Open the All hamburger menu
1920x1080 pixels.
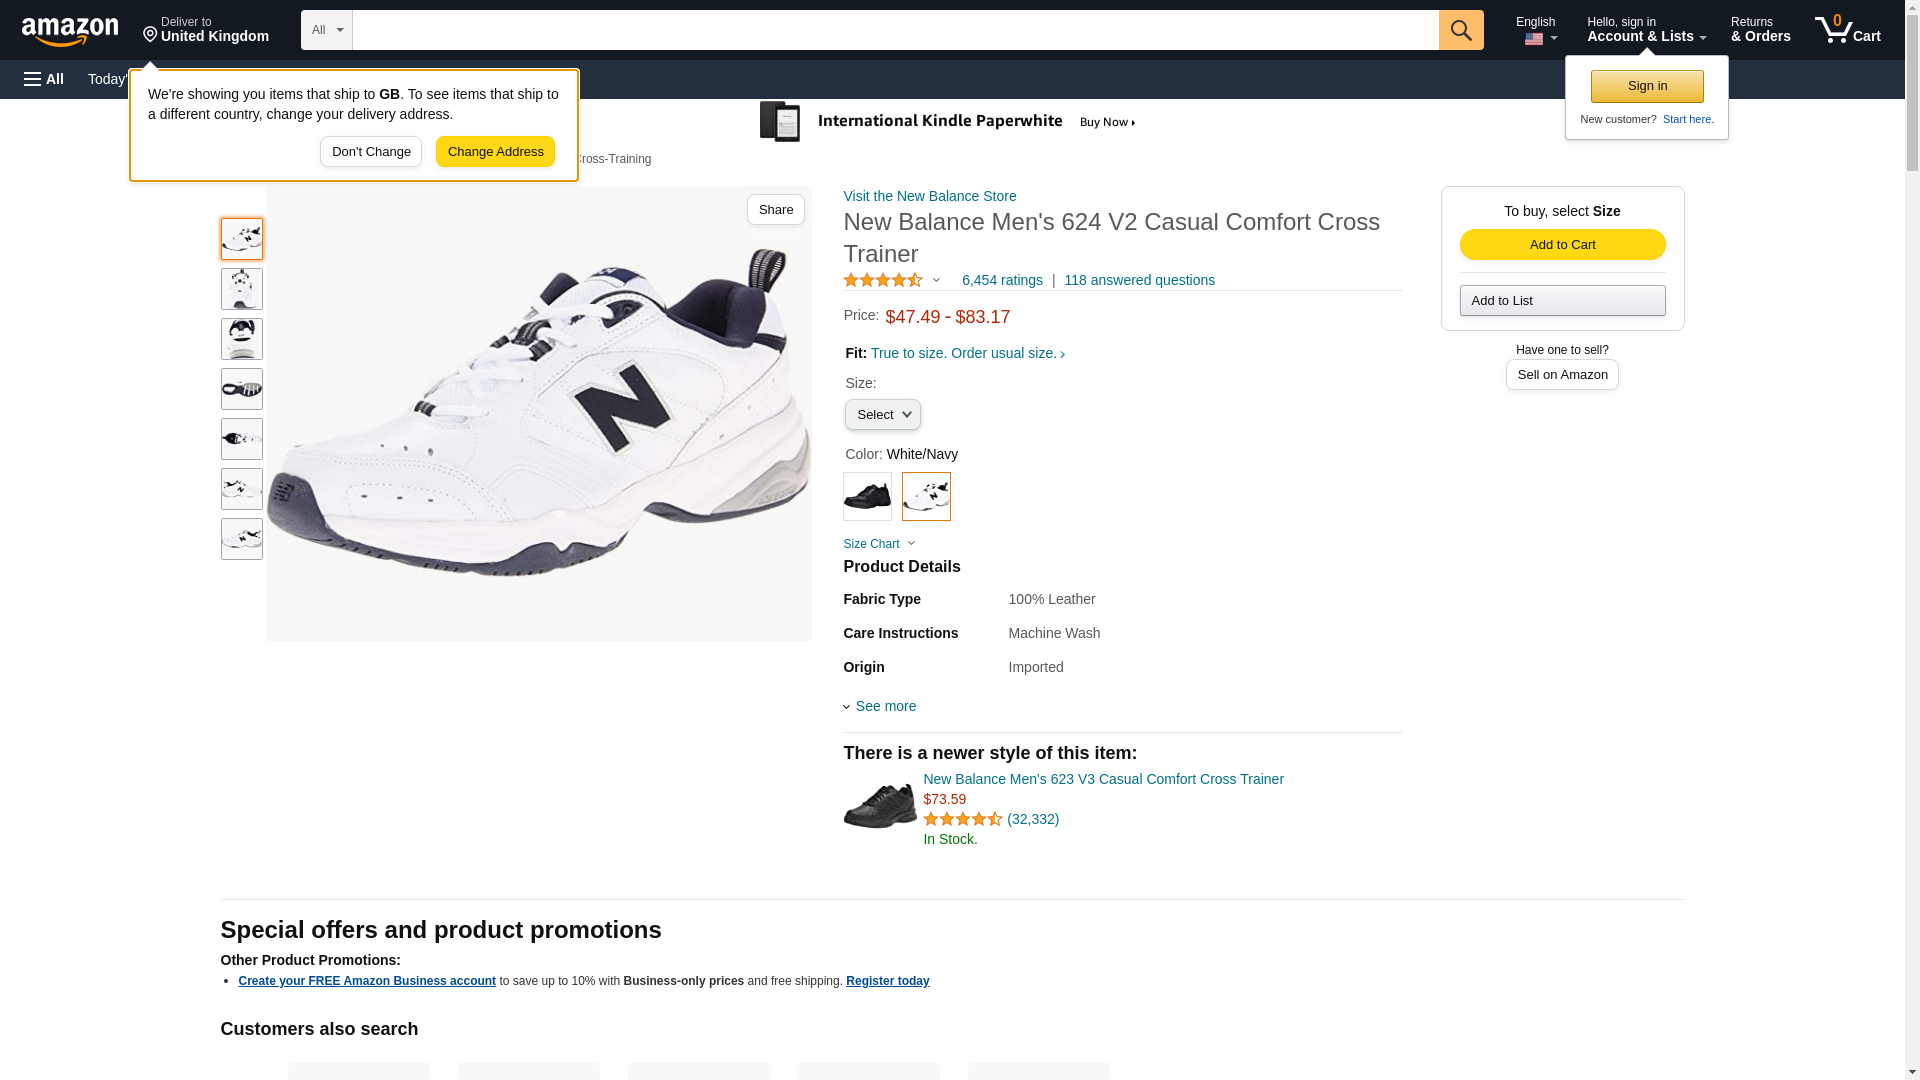pyautogui.click(x=44, y=79)
